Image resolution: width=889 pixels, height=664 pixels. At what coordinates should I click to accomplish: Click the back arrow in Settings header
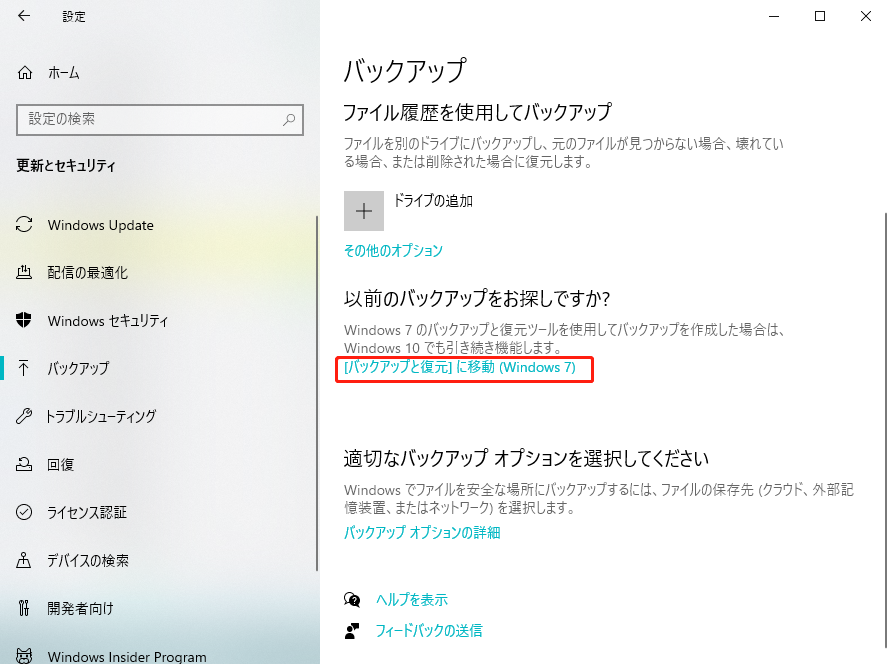tap(23, 16)
